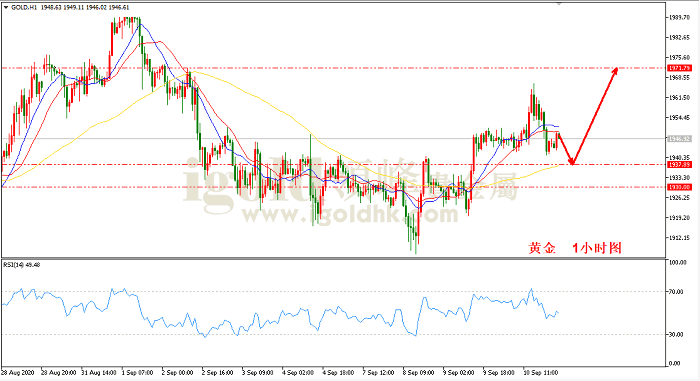Click the 31 Aug 14:00 time label
Image resolution: width=700 pixels, height=381 pixels.
pos(99,373)
